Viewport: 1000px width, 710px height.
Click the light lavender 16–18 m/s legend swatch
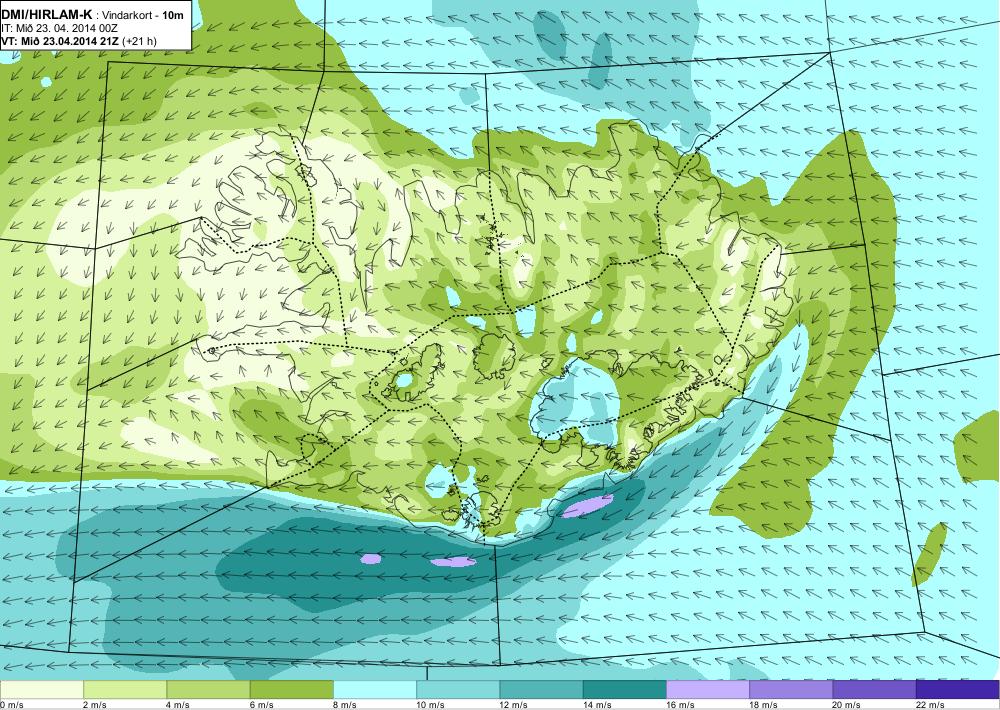coord(708,690)
